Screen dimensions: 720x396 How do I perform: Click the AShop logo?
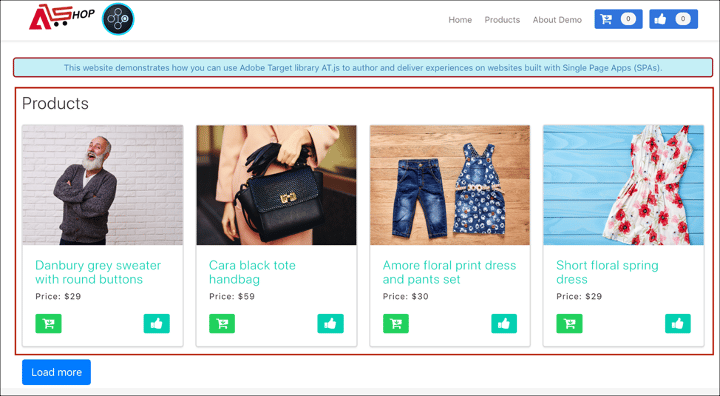(x=62, y=17)
